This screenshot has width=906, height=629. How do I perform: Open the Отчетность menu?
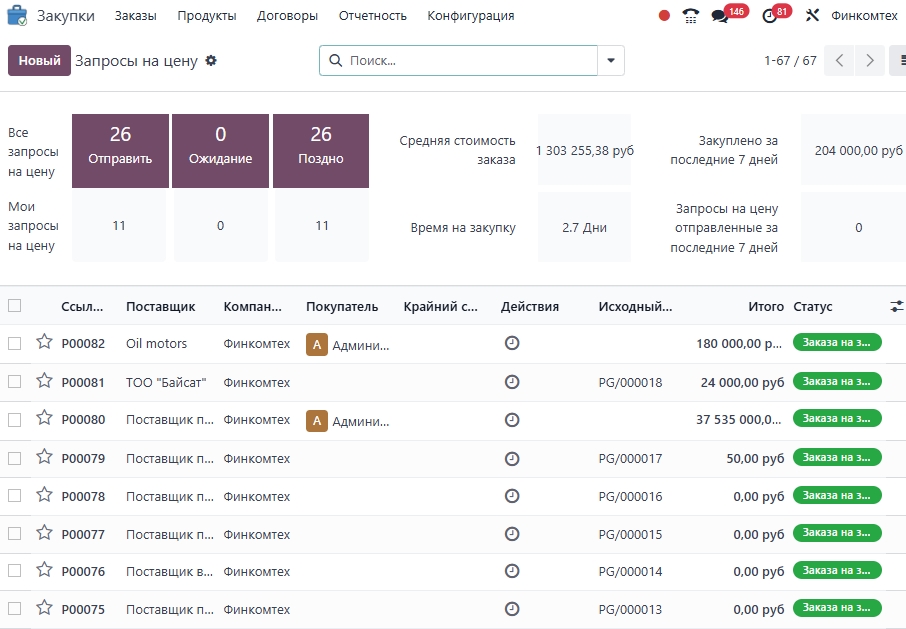click(373, 16)
